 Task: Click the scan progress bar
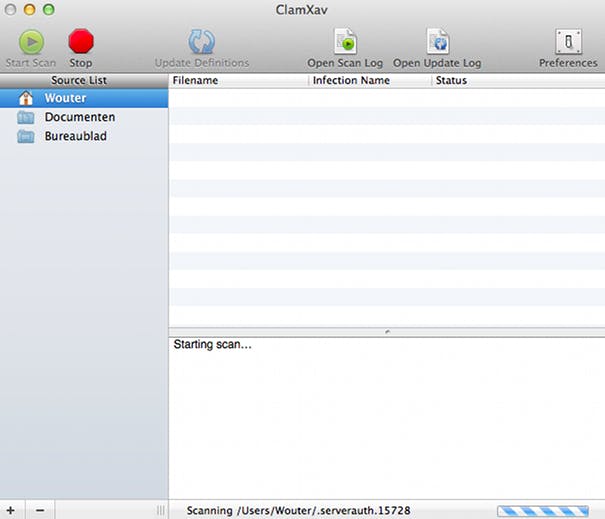[x=543, y=511]
